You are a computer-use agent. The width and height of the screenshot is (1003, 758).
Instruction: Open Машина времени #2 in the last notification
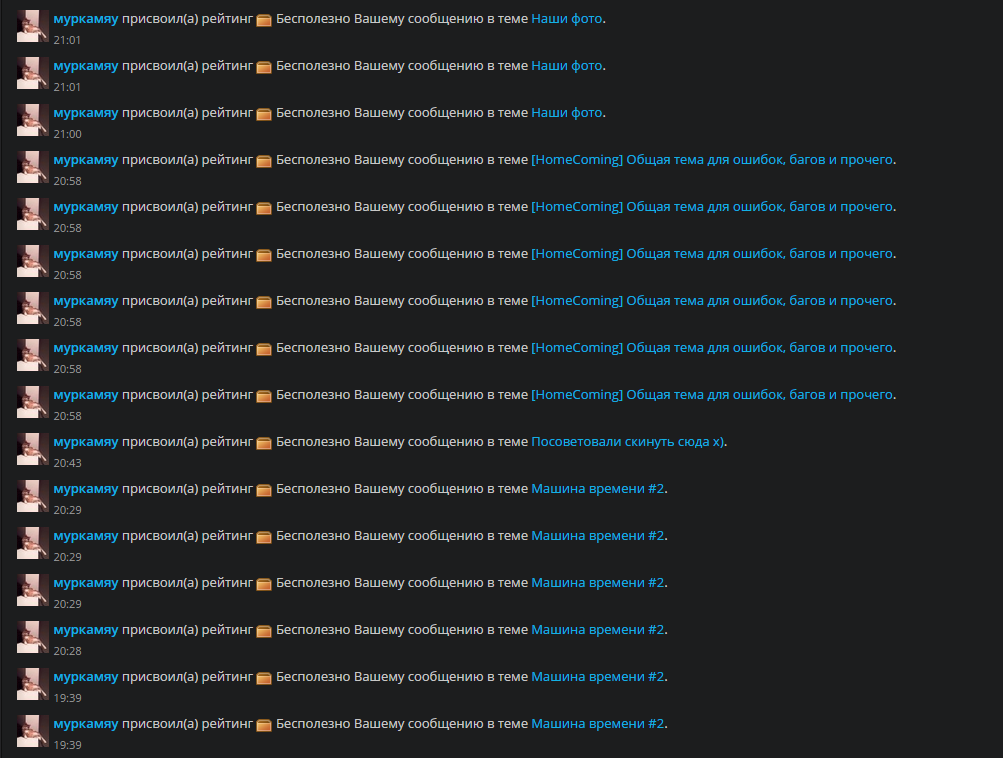point(597,723)
